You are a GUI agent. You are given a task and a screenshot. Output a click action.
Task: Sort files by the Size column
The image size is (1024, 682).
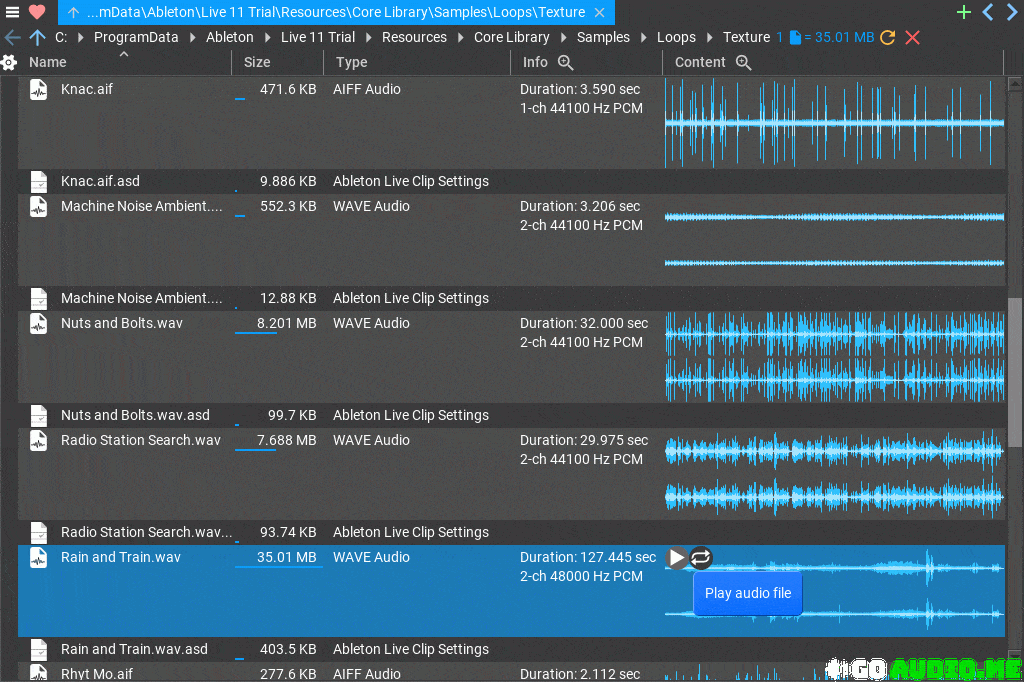(257, 62)
